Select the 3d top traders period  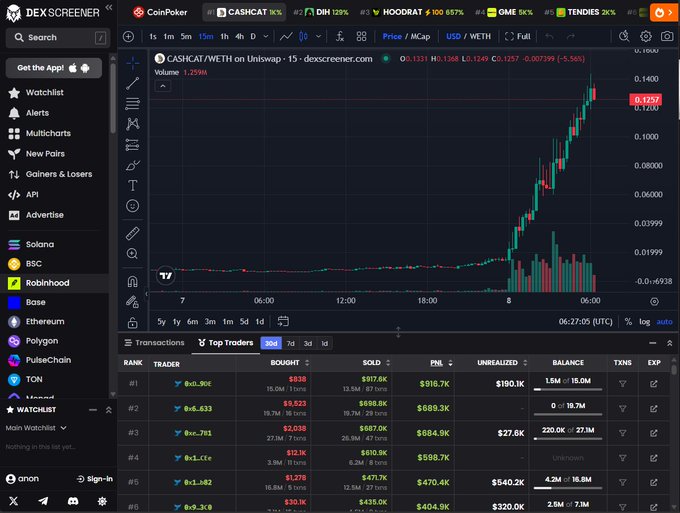click(x=307, y=343)
